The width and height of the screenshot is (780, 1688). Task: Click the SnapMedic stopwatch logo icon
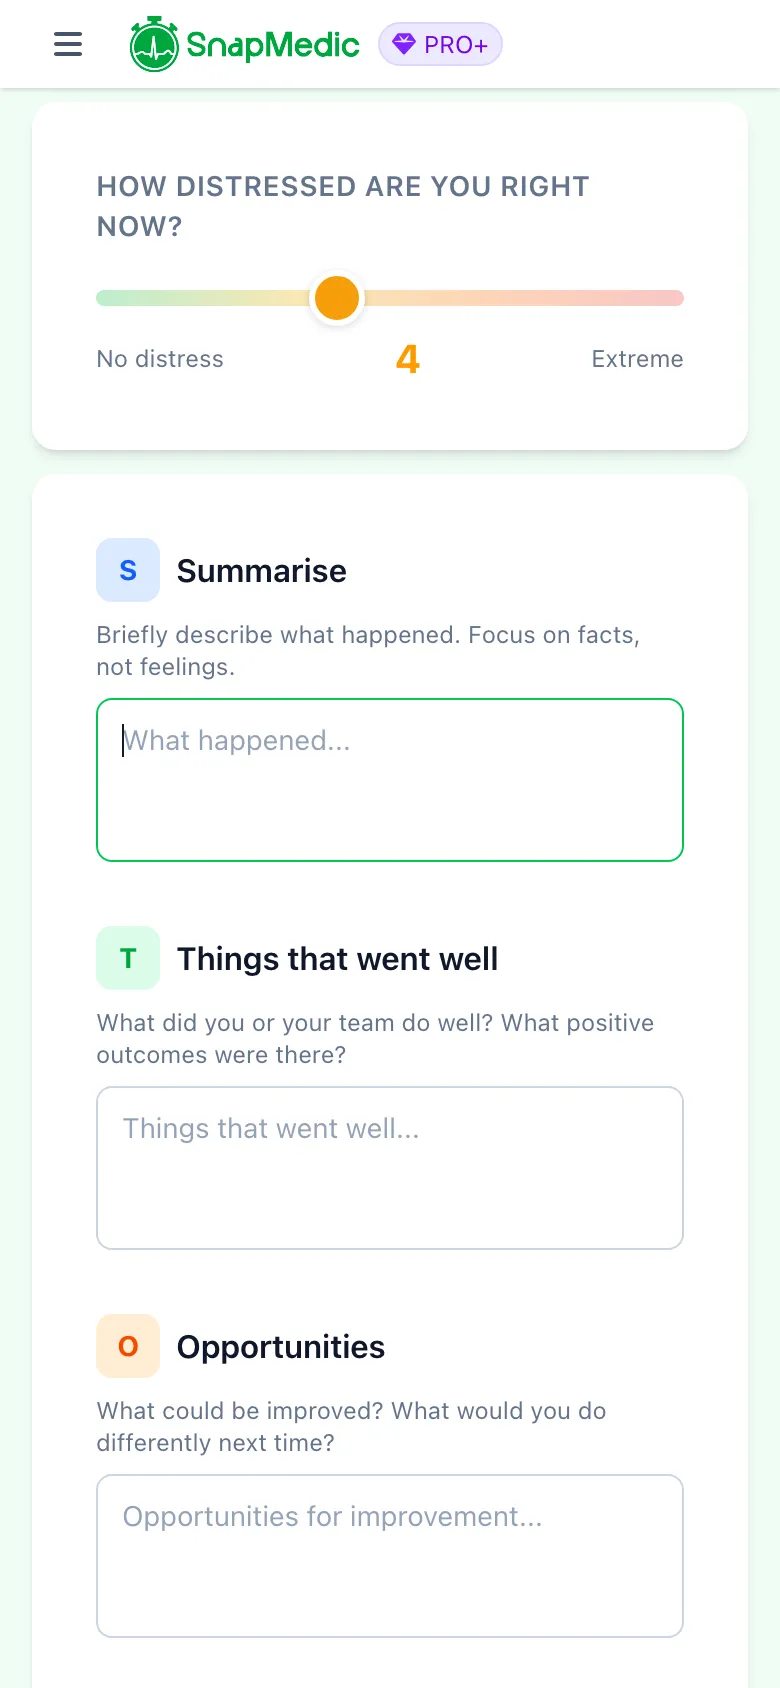[153, 45]
